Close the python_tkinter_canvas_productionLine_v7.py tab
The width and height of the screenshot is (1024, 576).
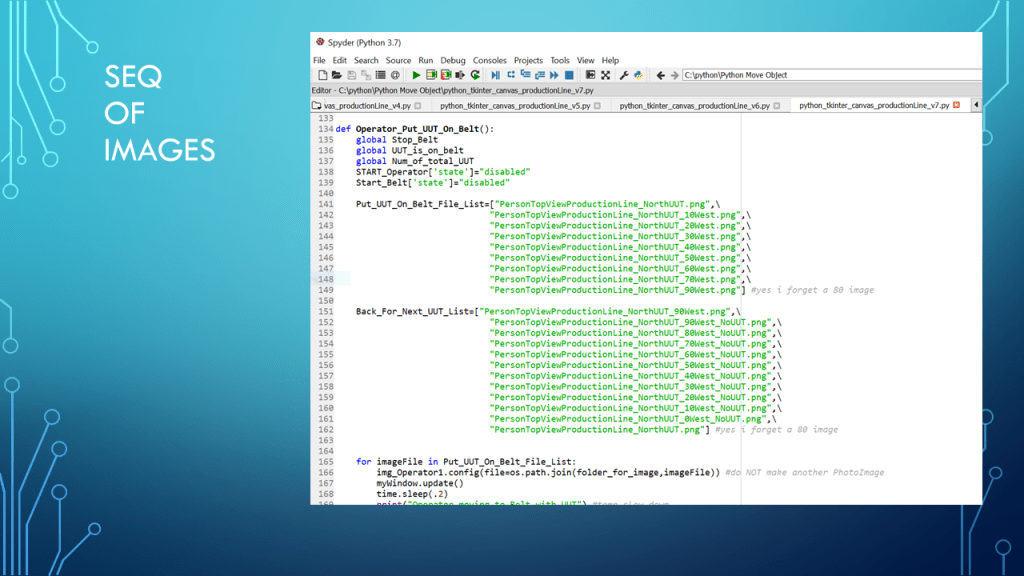point(956,105)
